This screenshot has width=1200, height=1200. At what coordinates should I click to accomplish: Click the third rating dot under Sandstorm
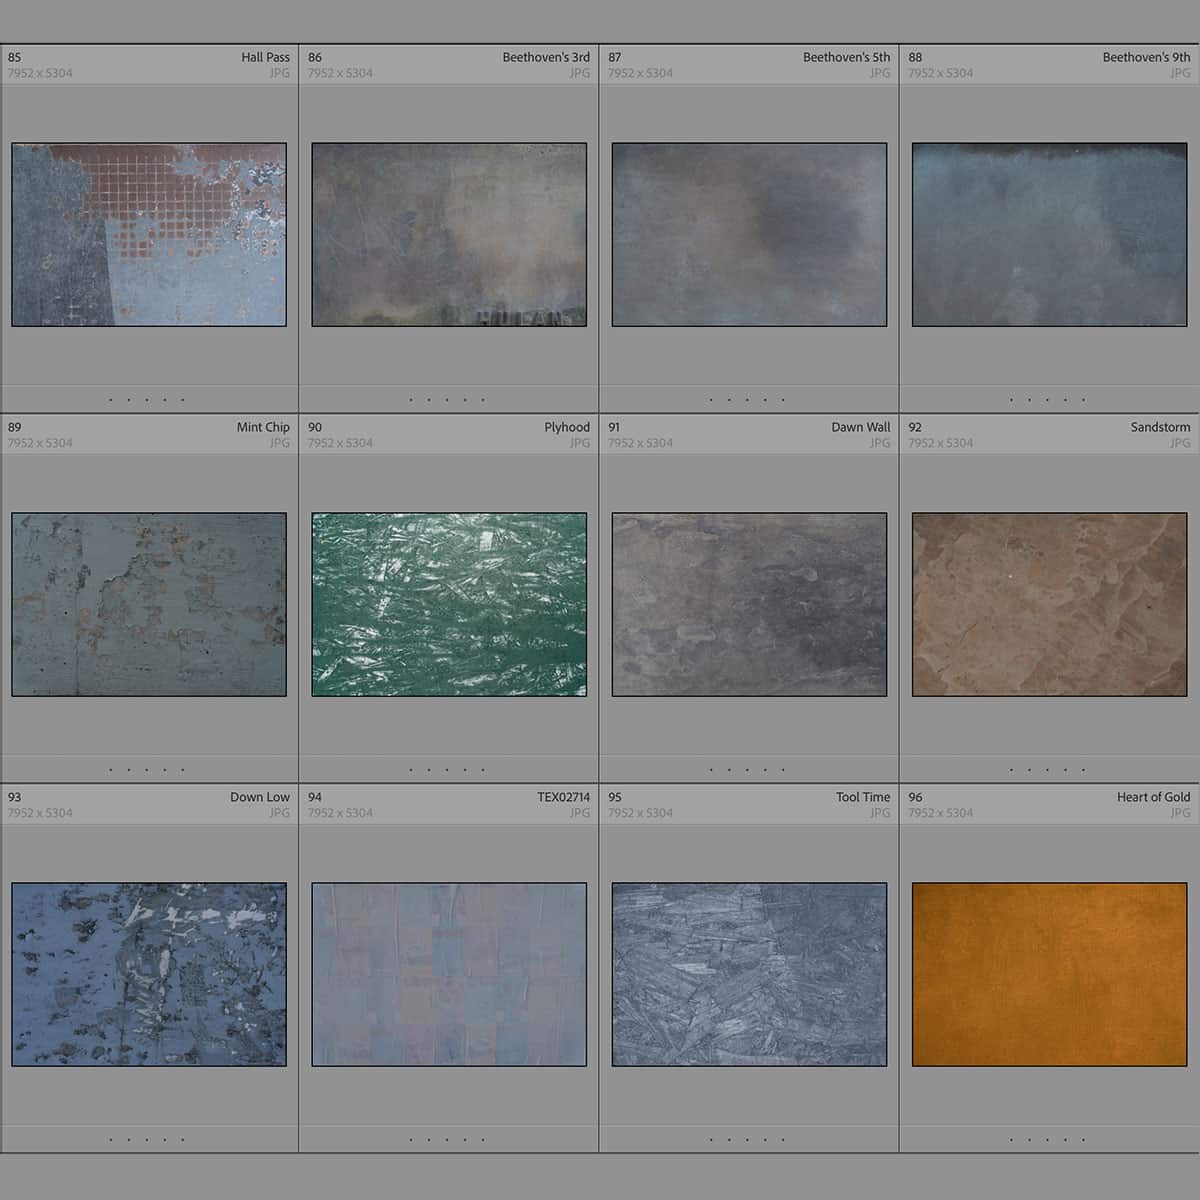(1047, 768)
